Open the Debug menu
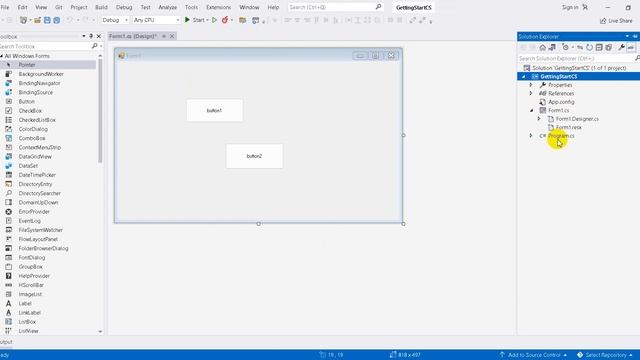The image size is (640, 360). (x=124, y=7)
